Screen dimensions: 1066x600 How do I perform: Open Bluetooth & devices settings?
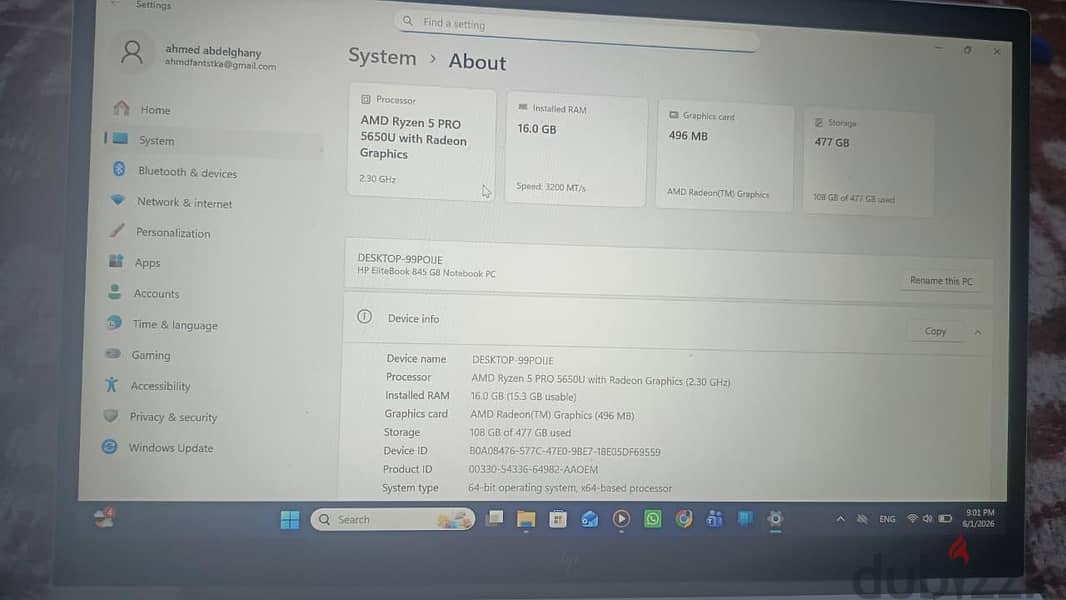pyautogui.click(x=187, y=172)
